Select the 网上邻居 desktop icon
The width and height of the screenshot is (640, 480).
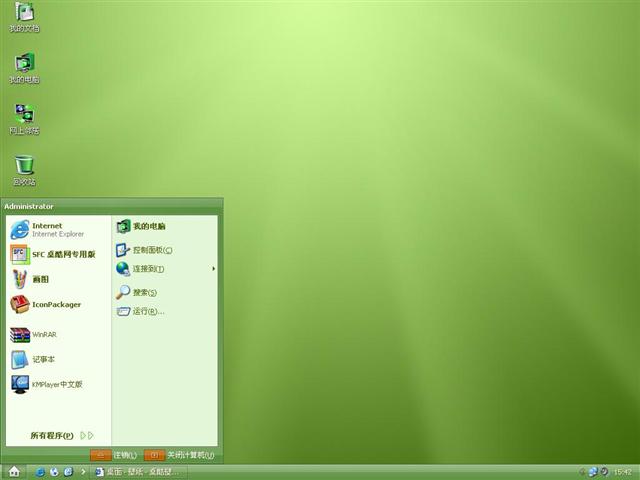24,119
